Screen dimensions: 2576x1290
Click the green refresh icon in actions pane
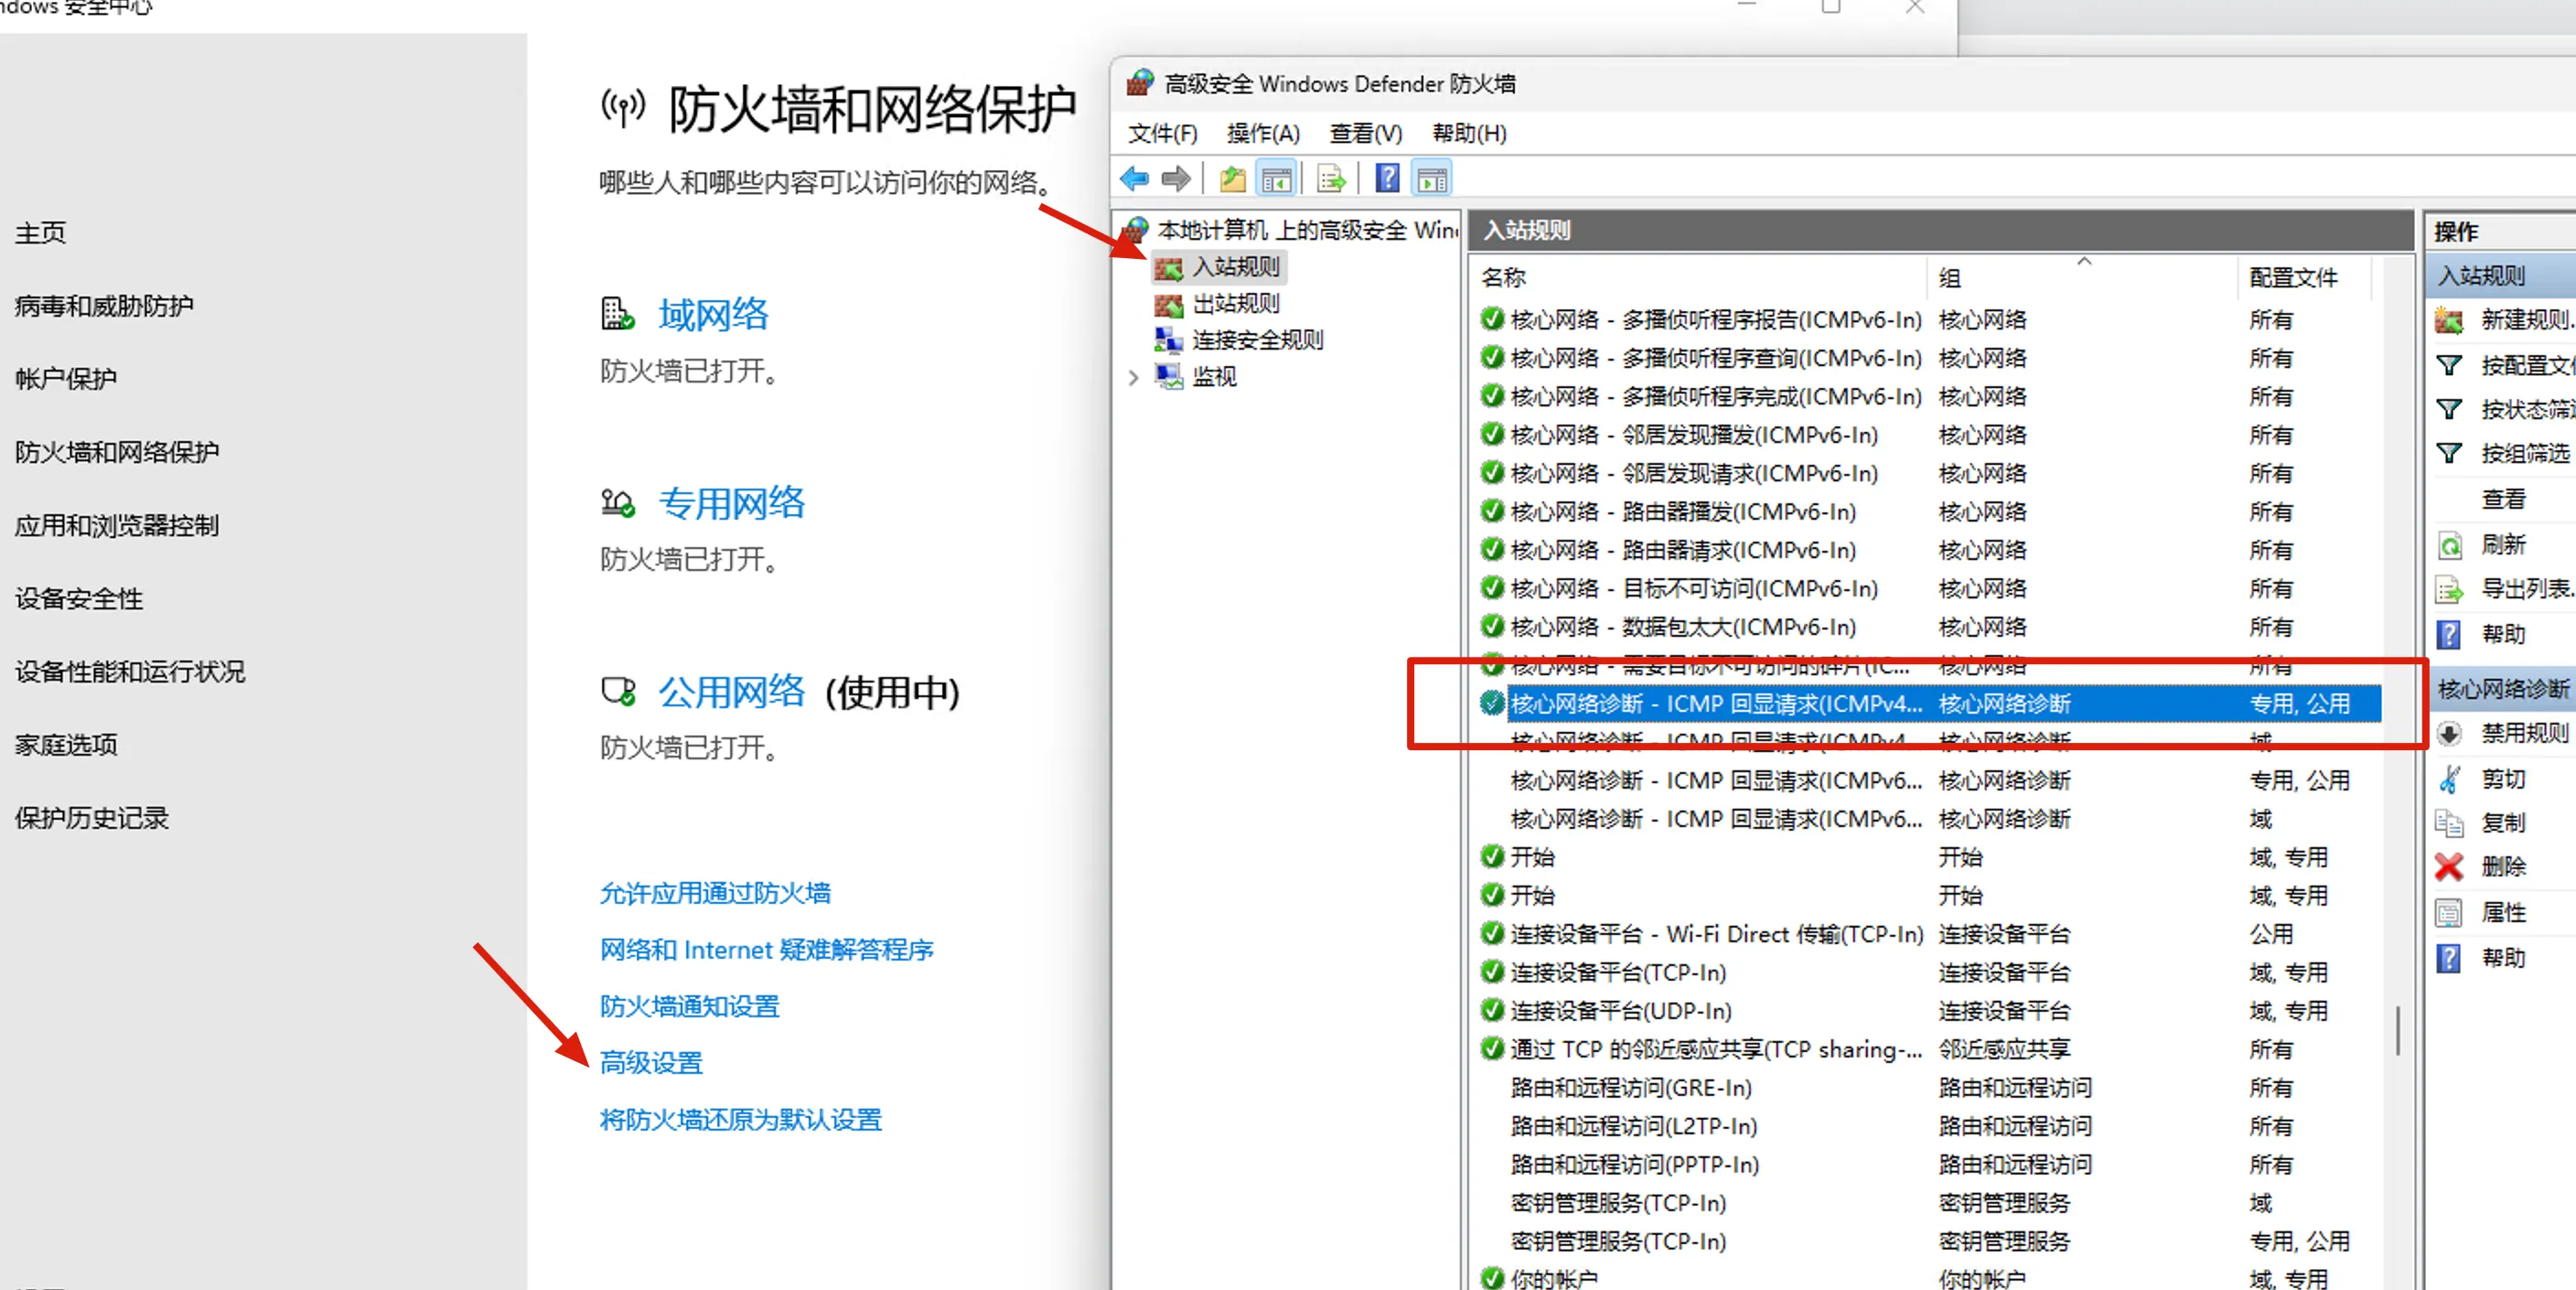click(2449, 546)
